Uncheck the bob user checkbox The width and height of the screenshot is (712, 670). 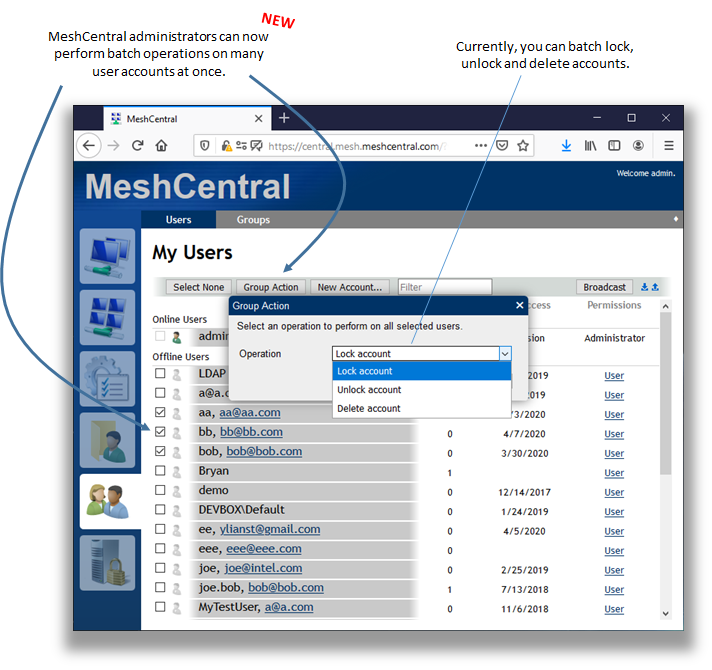160,451
